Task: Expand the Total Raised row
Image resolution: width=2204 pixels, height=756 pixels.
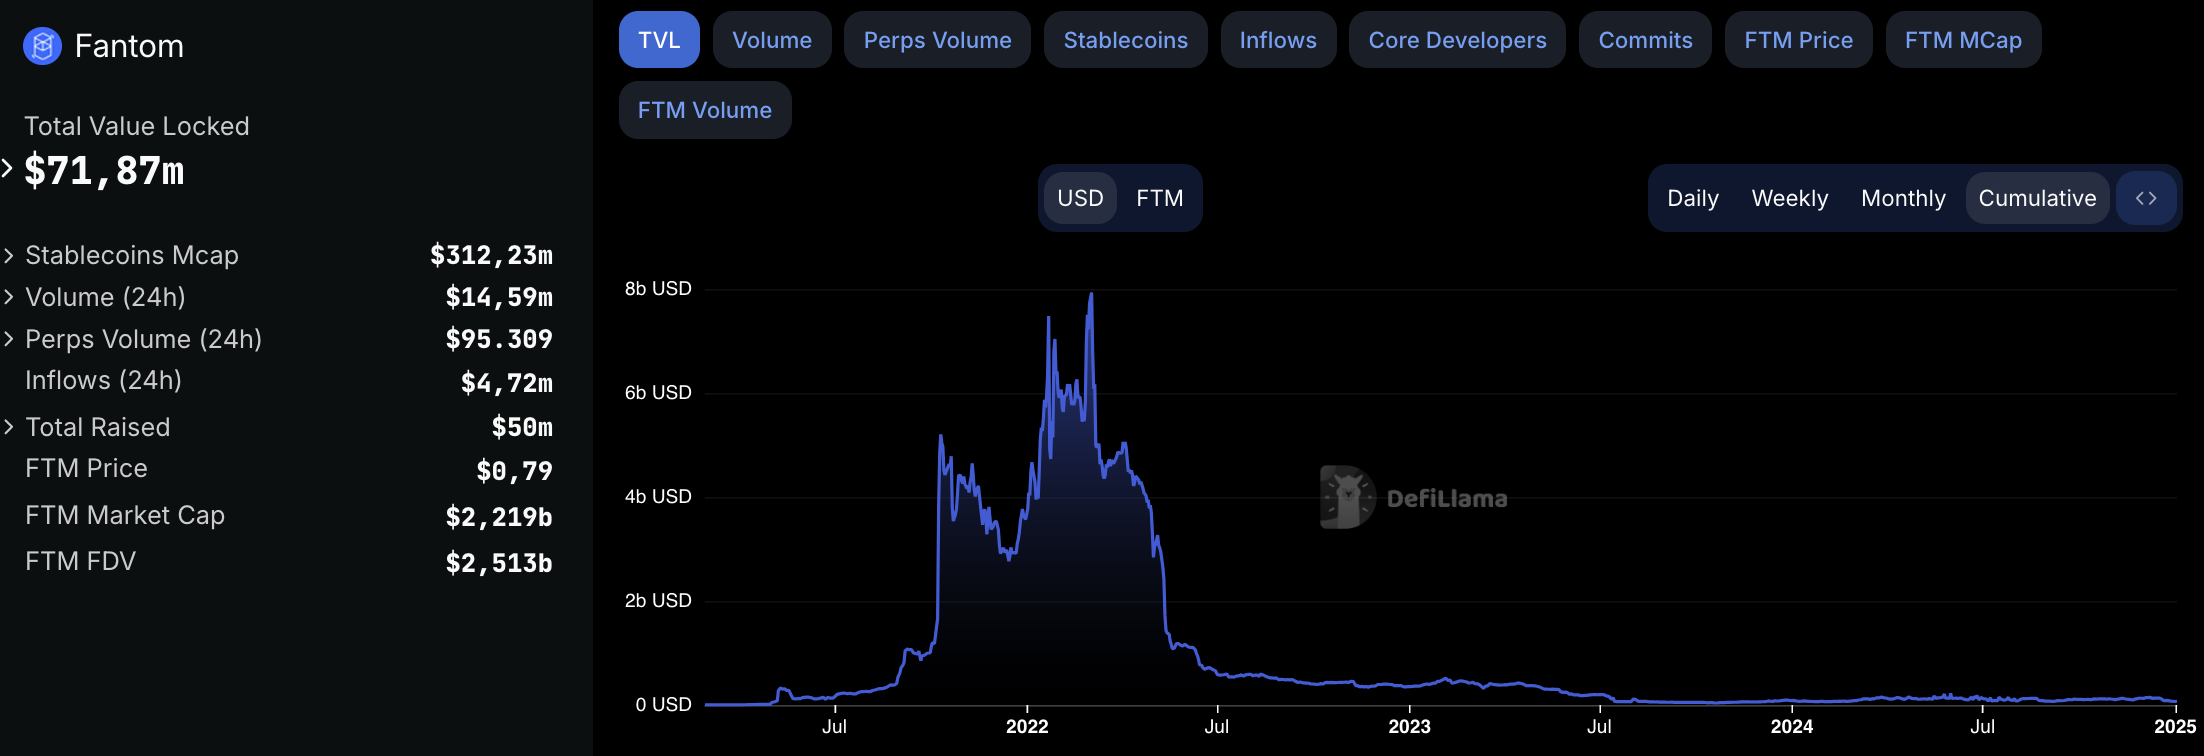Action: [9, 427]
